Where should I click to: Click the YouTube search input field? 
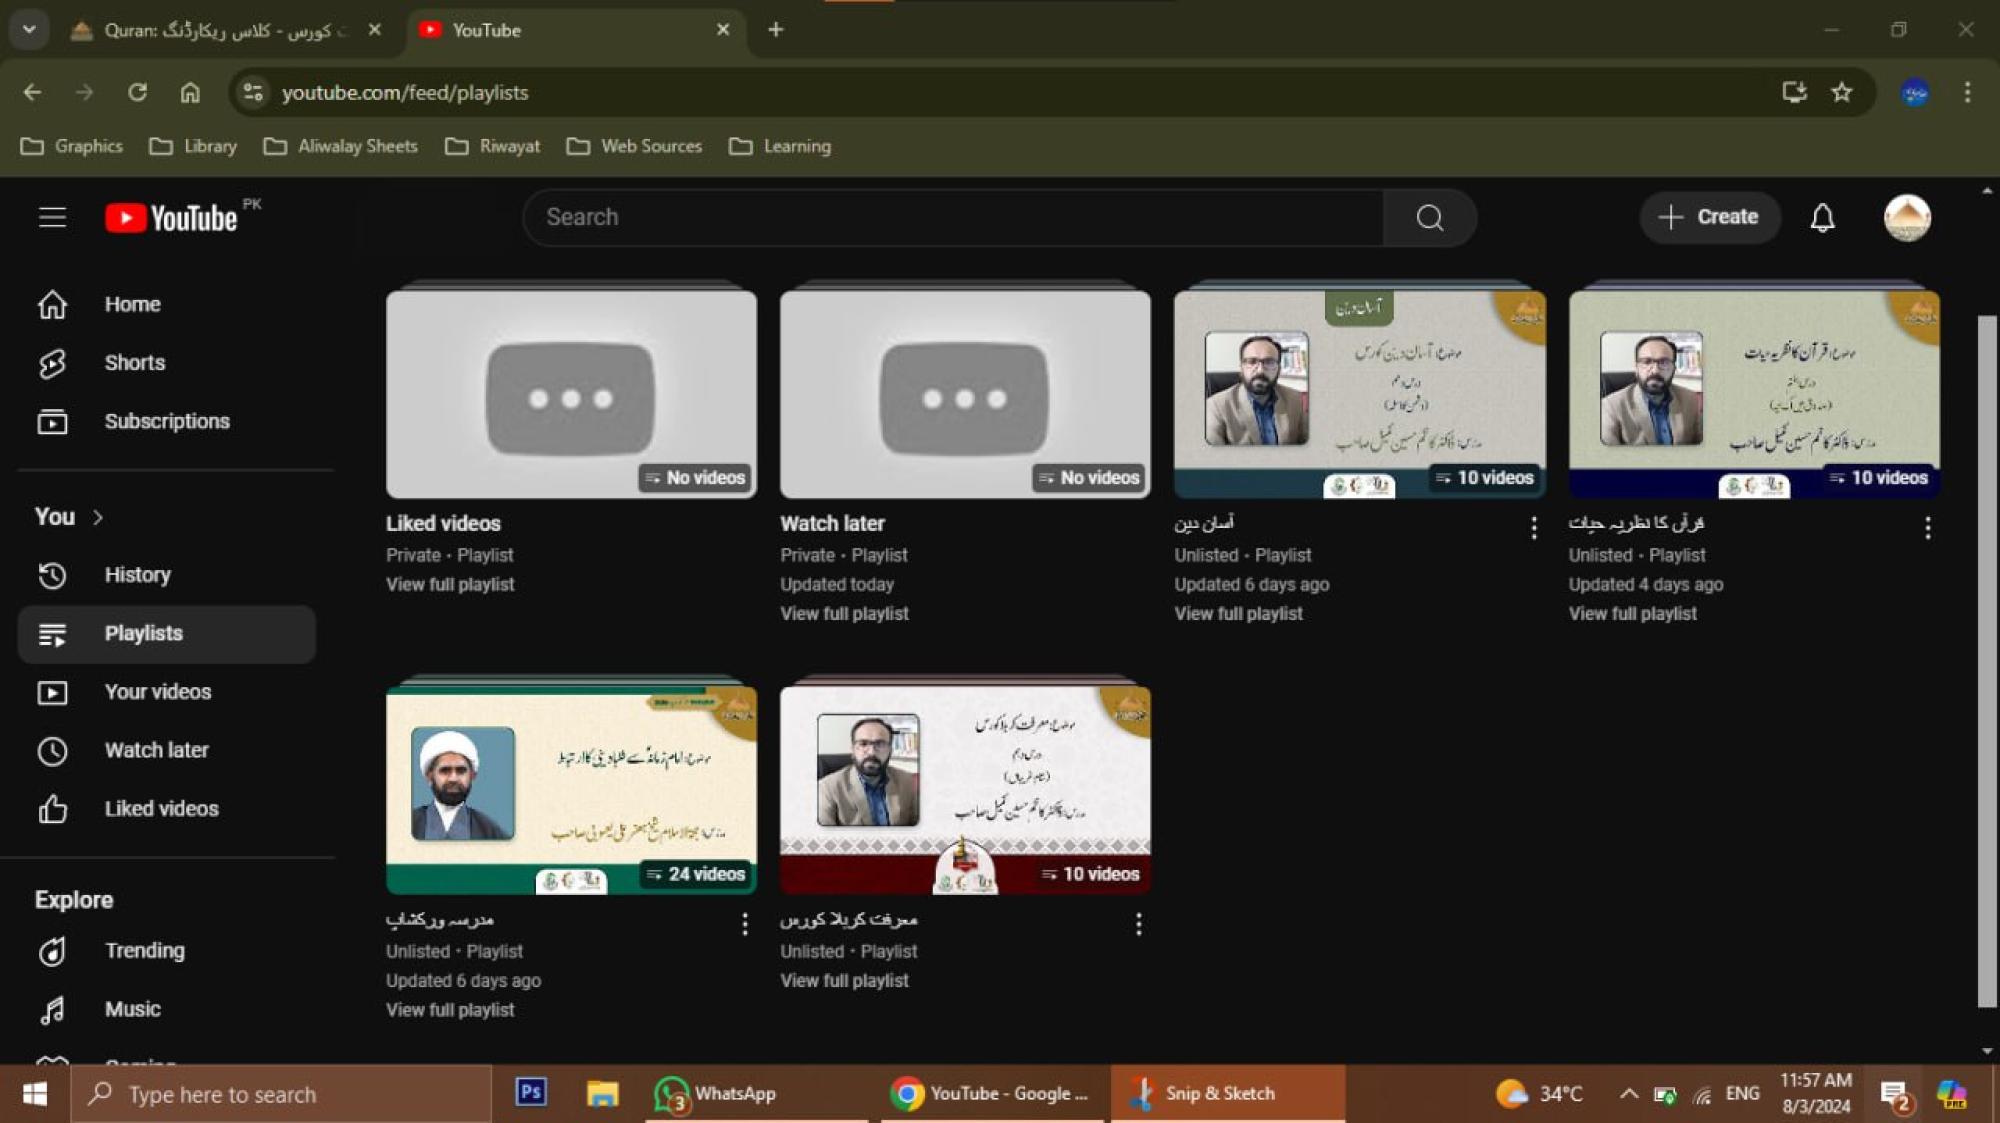coord(950,217)
